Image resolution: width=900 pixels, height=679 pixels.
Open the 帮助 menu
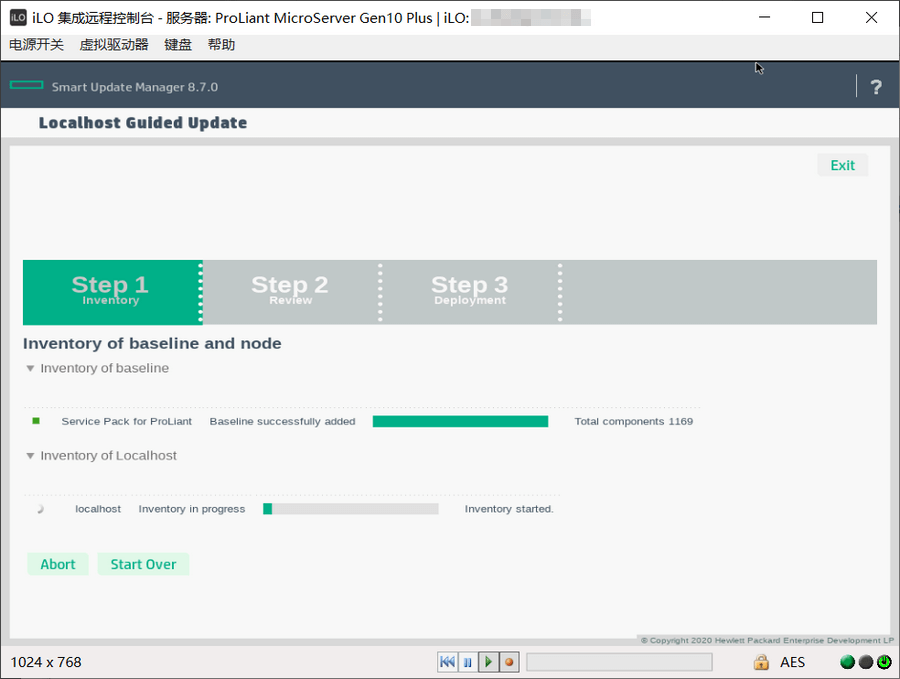click(x=221, y=45)
